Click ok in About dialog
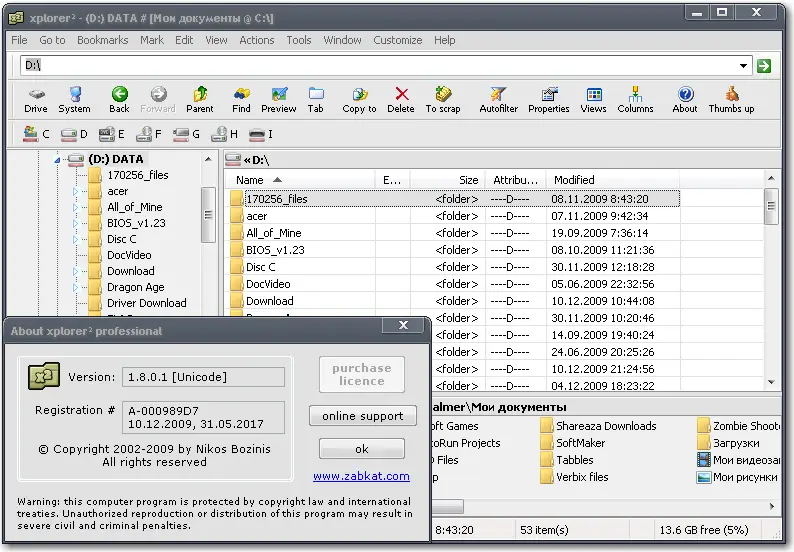Image resolution: width=794 pixels, height=552 pixels. tap(362, 449)
